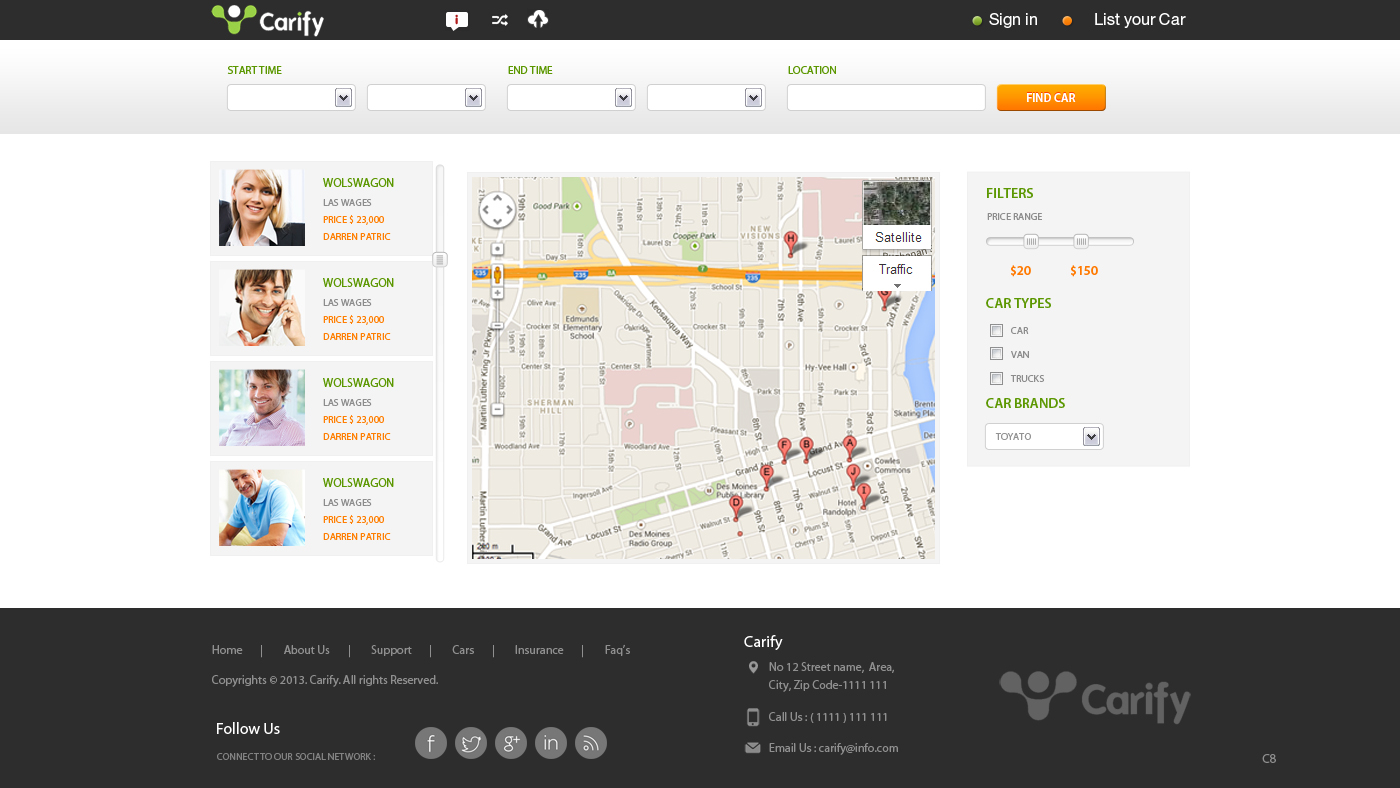
Task: Select map marker H
Action: tap(790, 243)
